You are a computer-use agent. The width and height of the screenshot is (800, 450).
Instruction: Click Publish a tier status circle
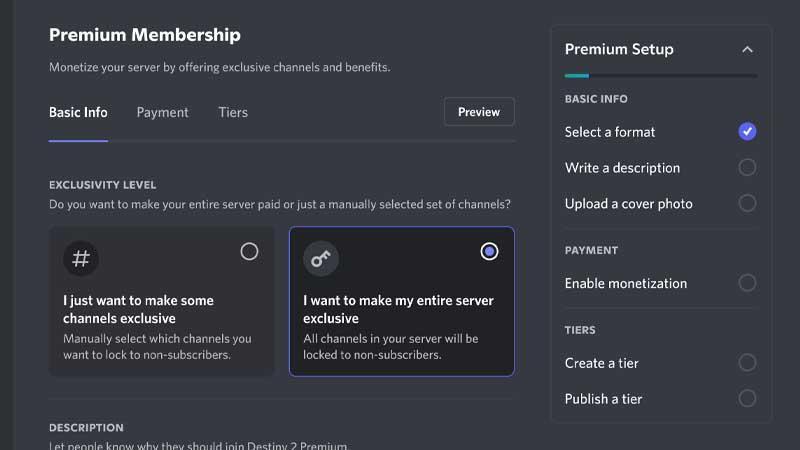(x=747, y=398)
